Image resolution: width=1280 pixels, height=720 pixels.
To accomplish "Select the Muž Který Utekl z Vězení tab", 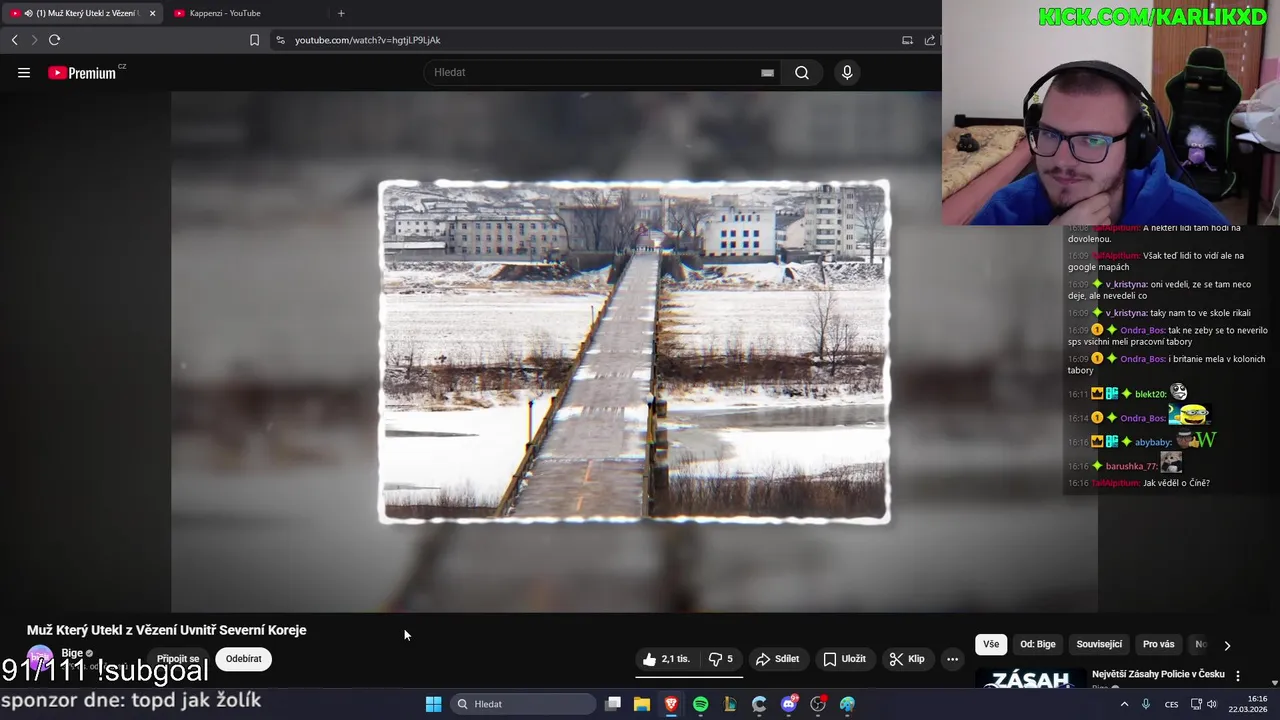I will [x=81, y=13].
